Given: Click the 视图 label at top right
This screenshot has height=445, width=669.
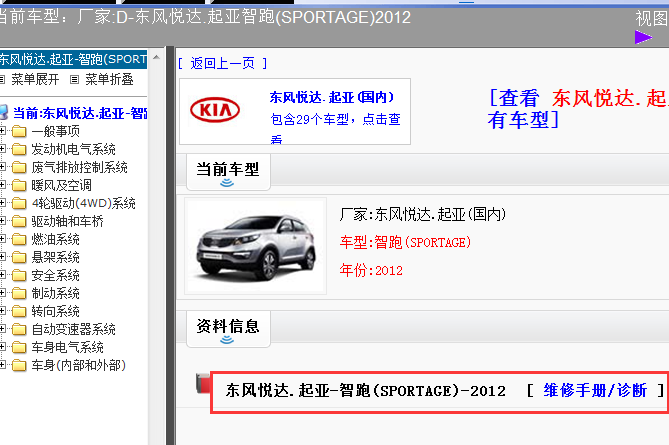Looking at the screenshot, I should [652, 18].
